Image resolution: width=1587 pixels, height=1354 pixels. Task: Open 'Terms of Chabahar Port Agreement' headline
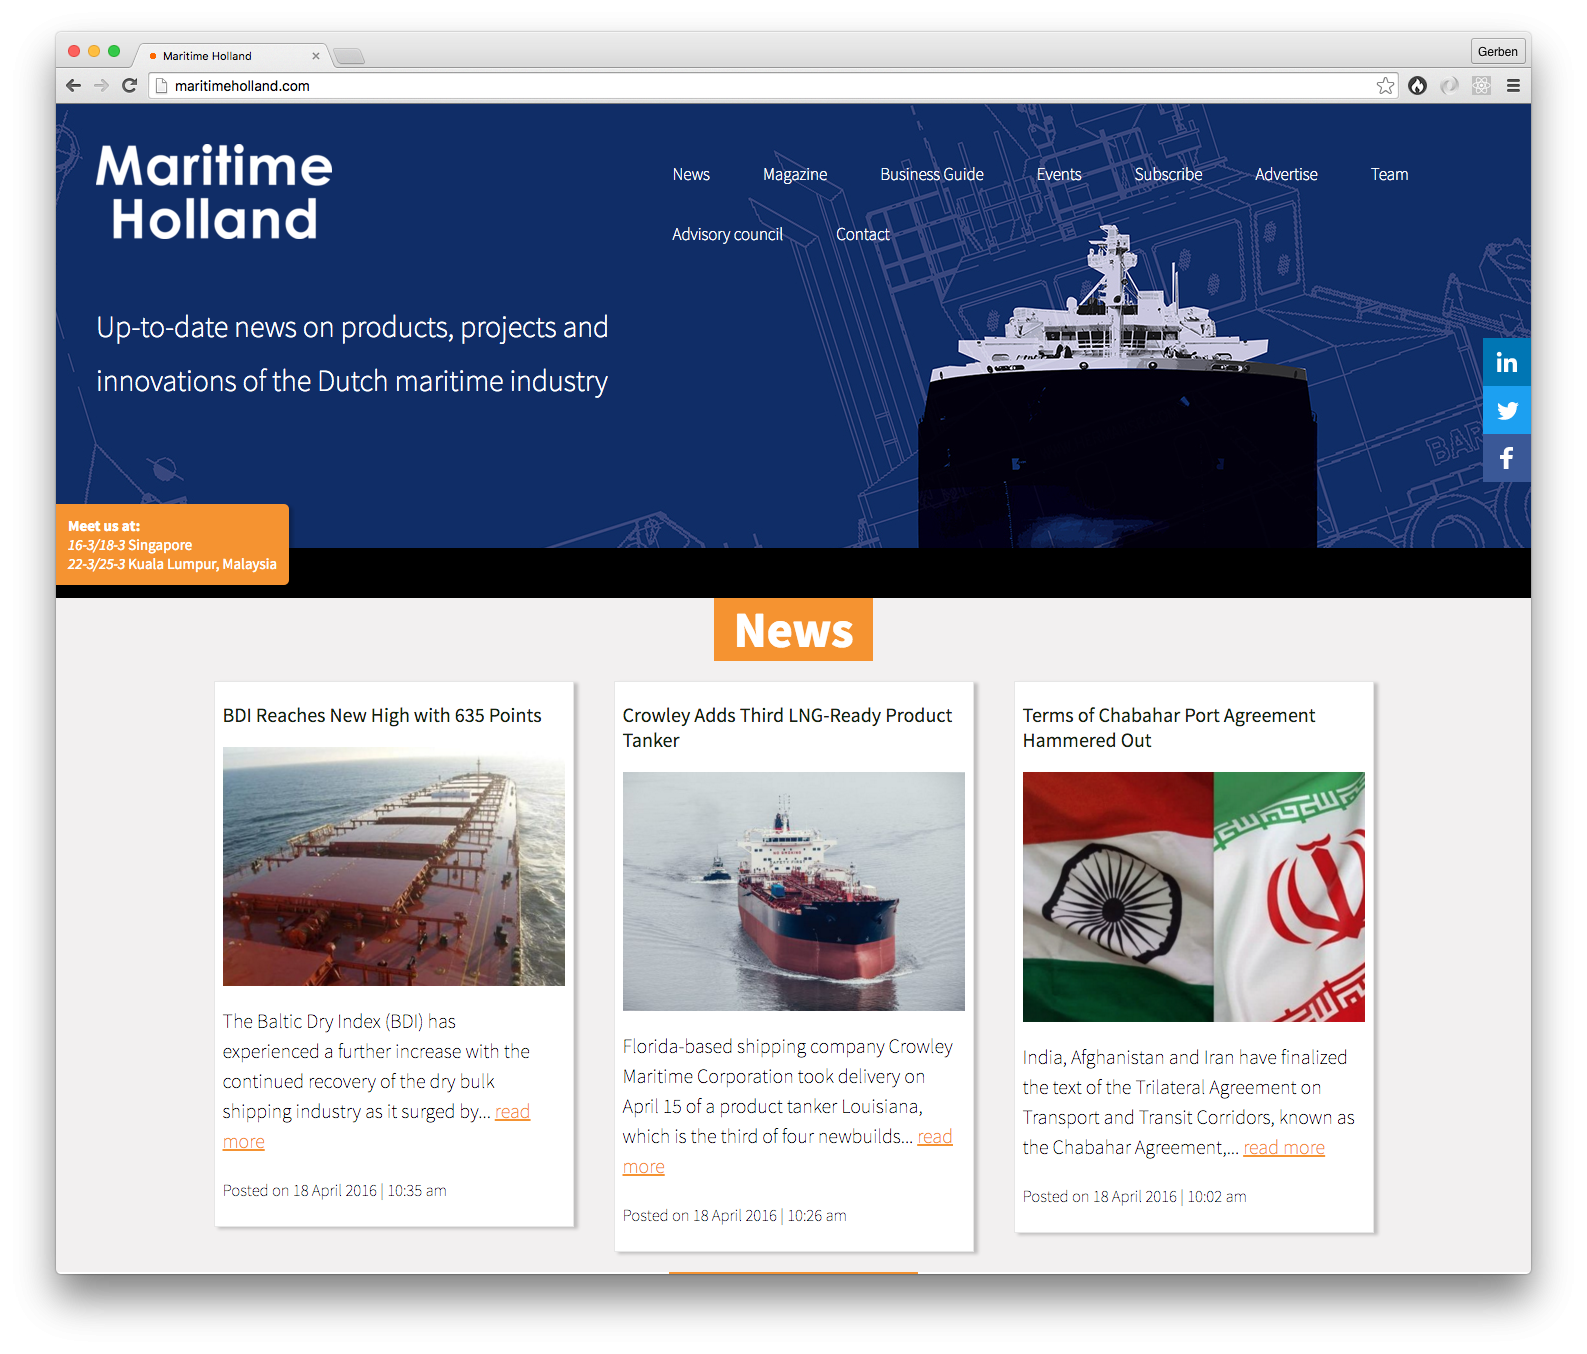click(1168, 728)
